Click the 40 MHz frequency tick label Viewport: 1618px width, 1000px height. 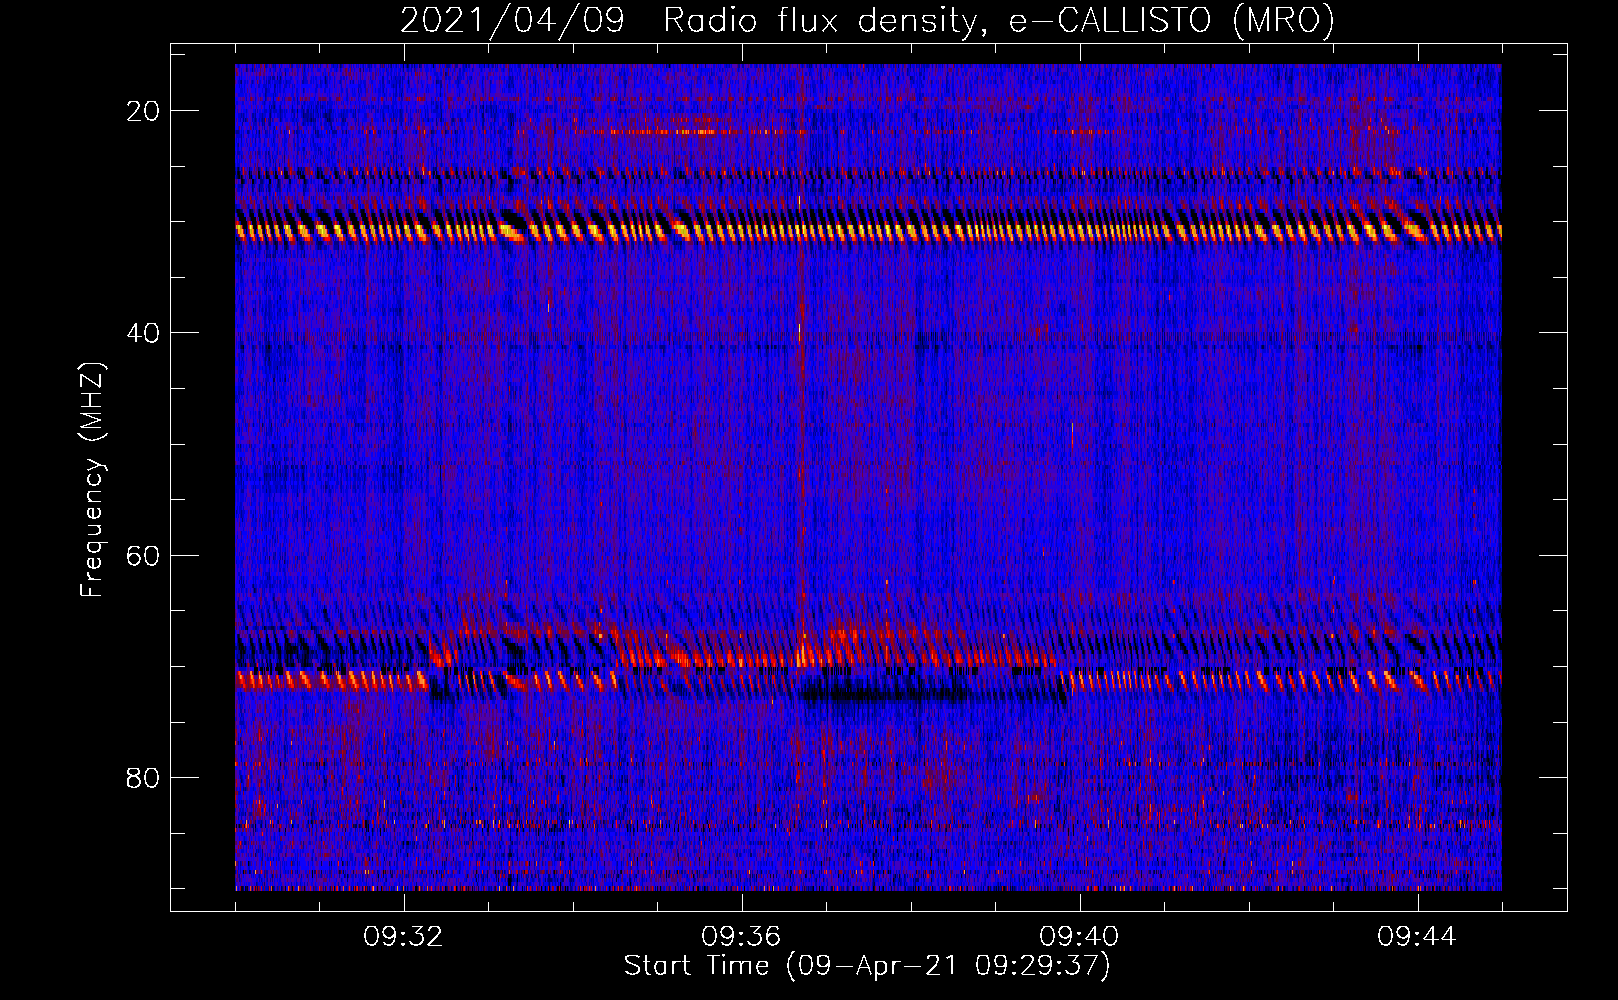144,333
